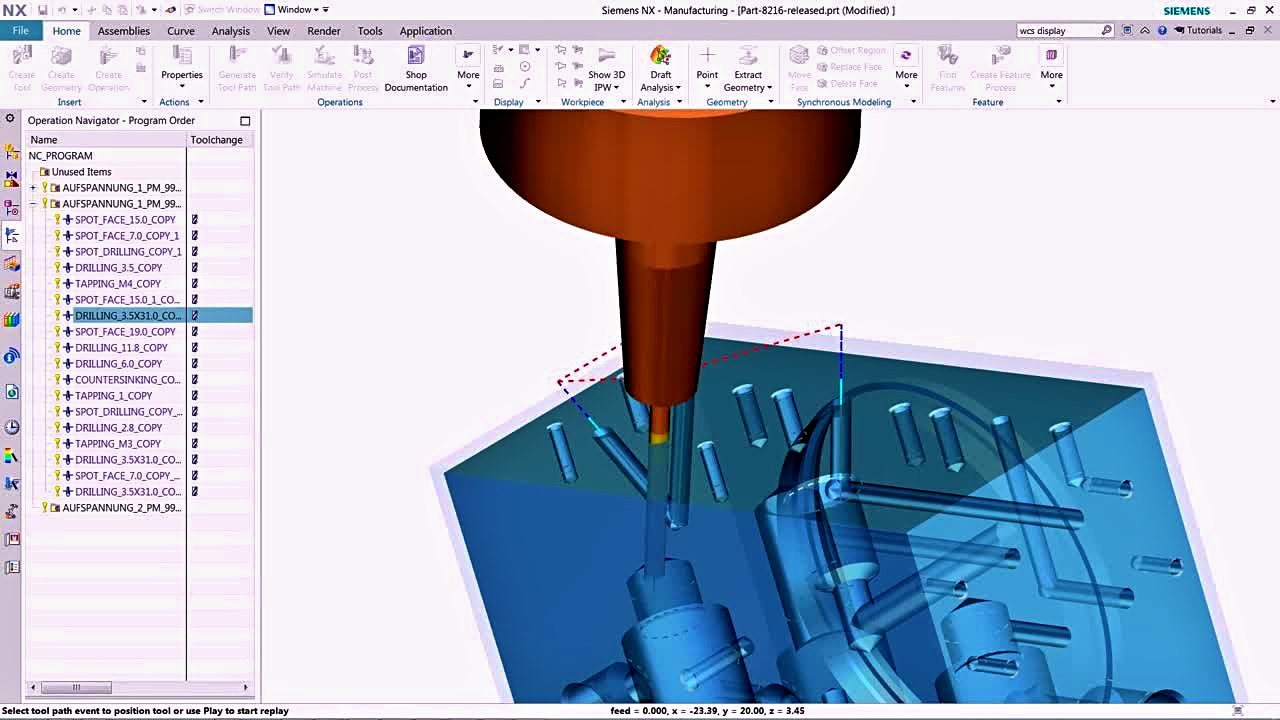Open the Draft Analysis tool
This screenshot has height=720, width=1280.
(x=660, y=68)
